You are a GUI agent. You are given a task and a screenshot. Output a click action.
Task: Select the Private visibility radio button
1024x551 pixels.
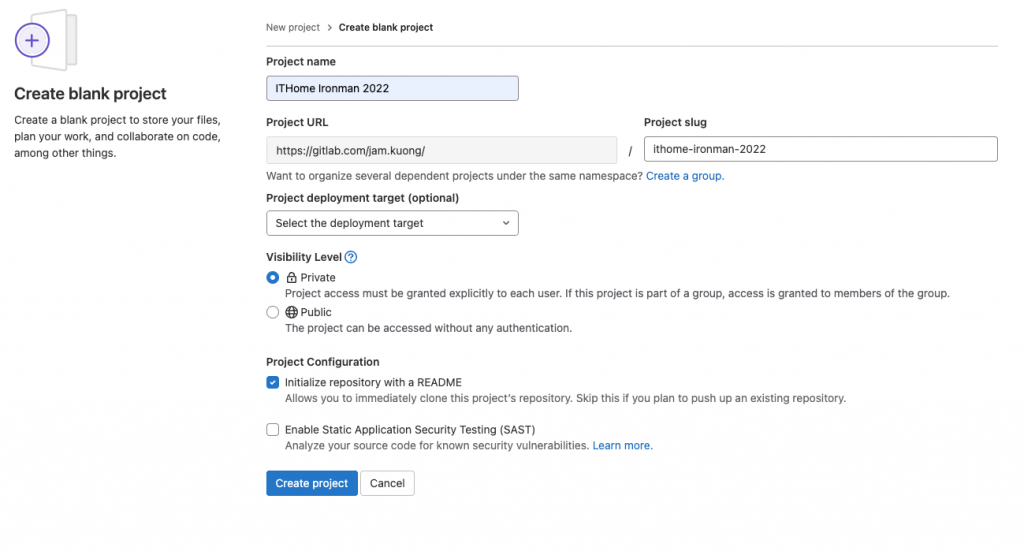tap(273, 277)
